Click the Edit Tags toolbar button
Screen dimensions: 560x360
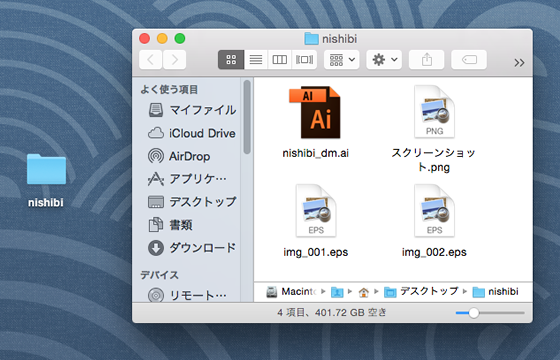(x=469, y=60)
